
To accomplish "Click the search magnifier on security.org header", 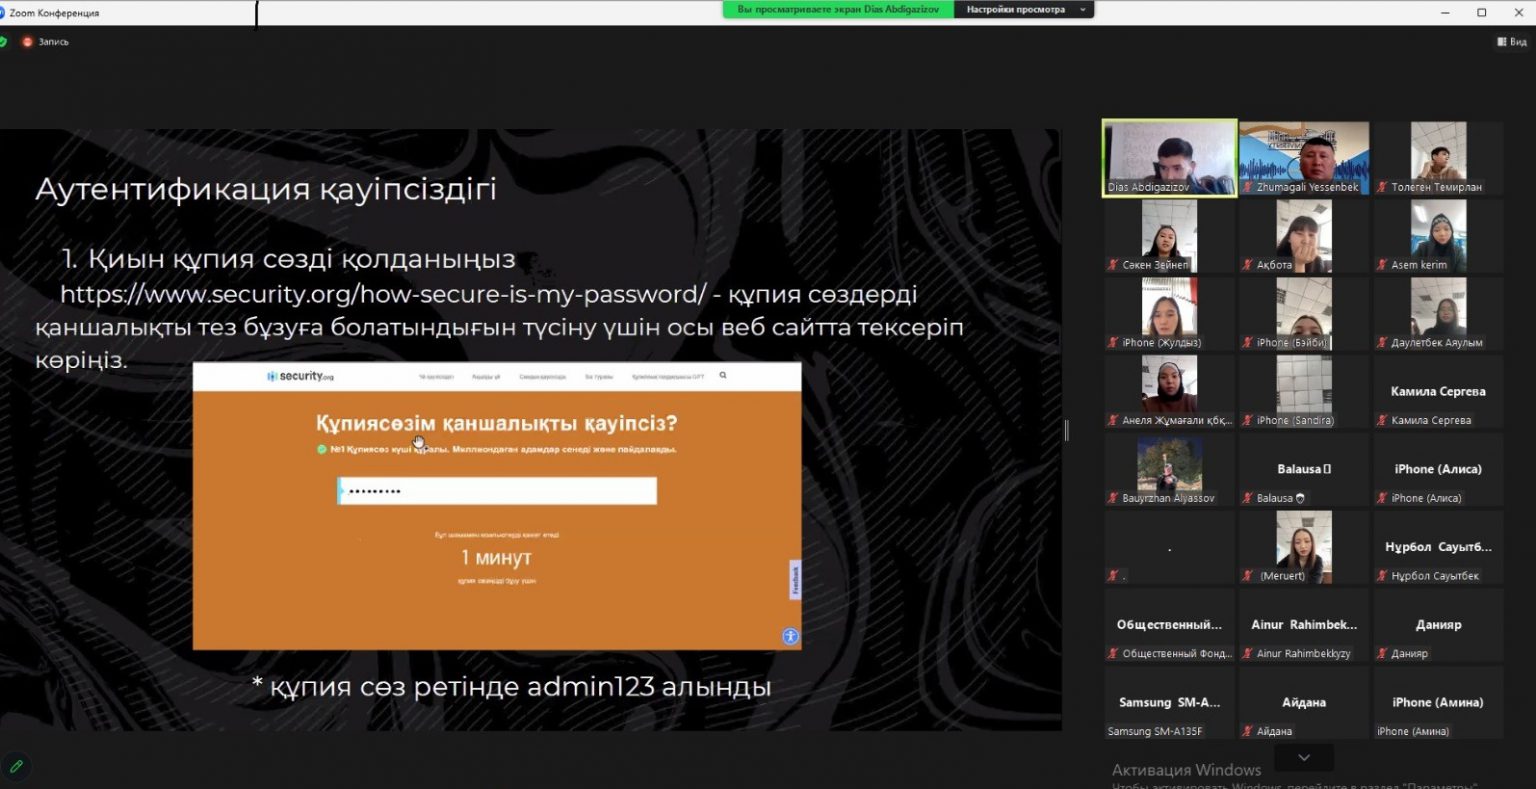I will click(723, 376).
